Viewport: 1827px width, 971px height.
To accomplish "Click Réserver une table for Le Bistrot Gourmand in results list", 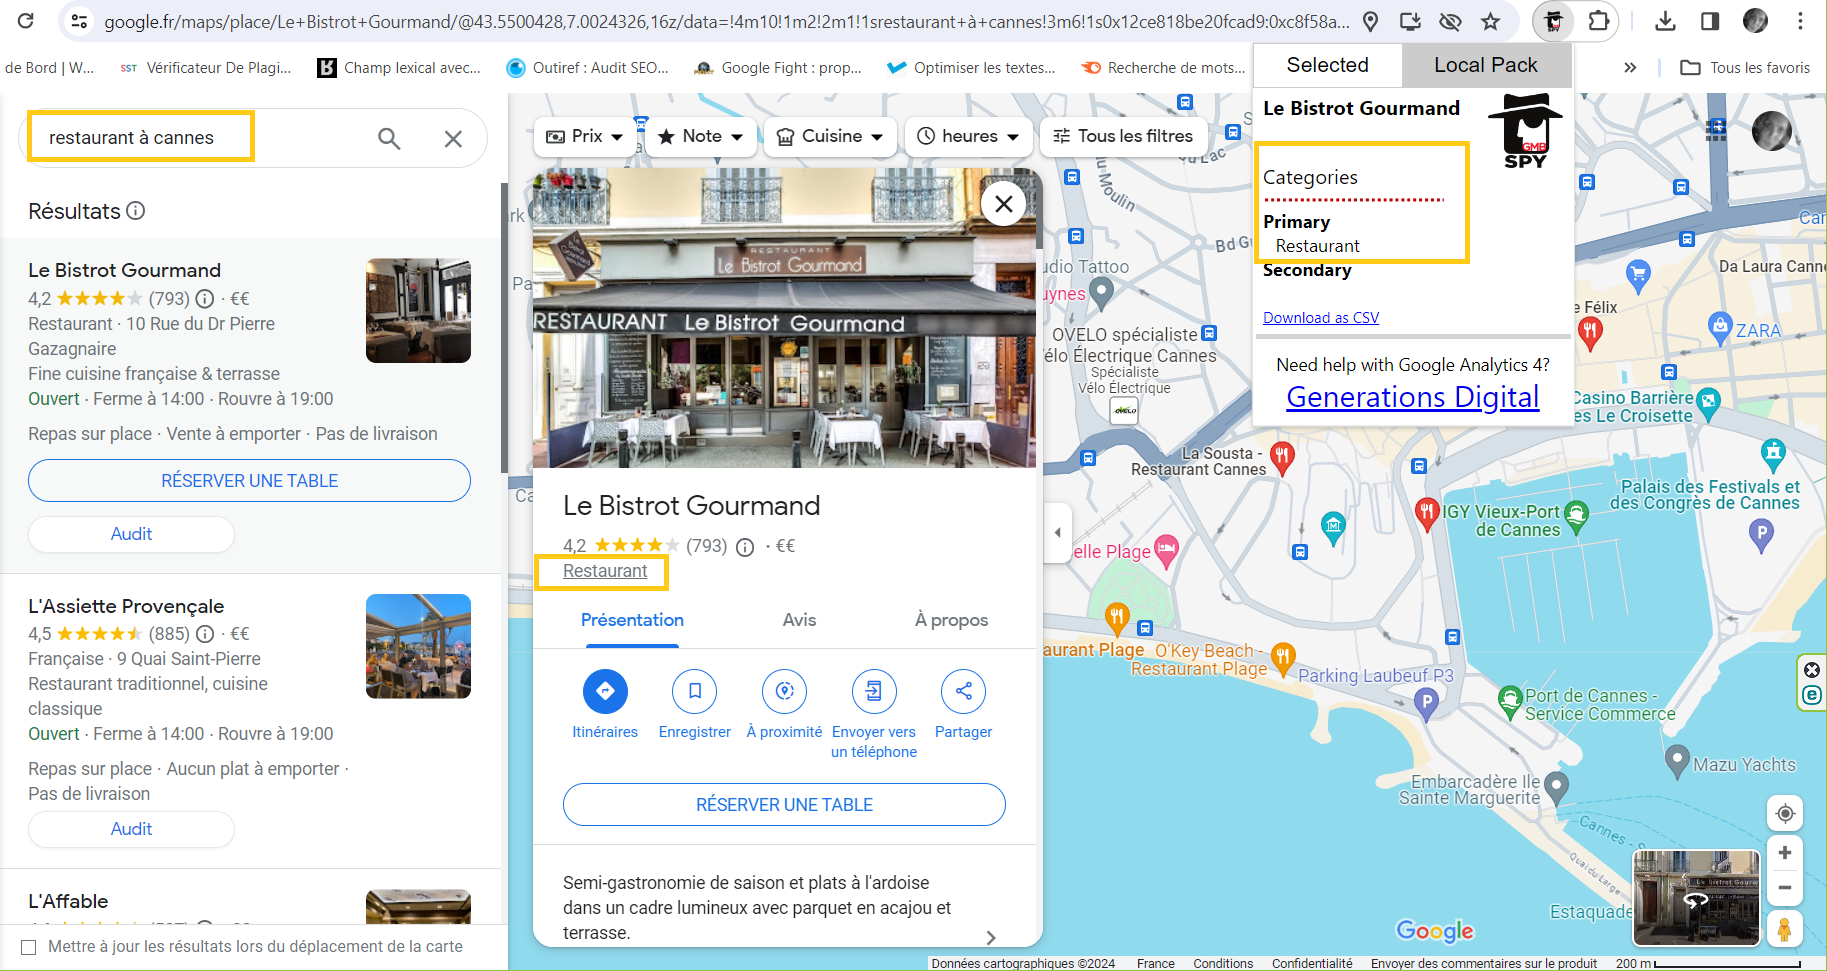I will pyautogui.click(x=249, y=481).
